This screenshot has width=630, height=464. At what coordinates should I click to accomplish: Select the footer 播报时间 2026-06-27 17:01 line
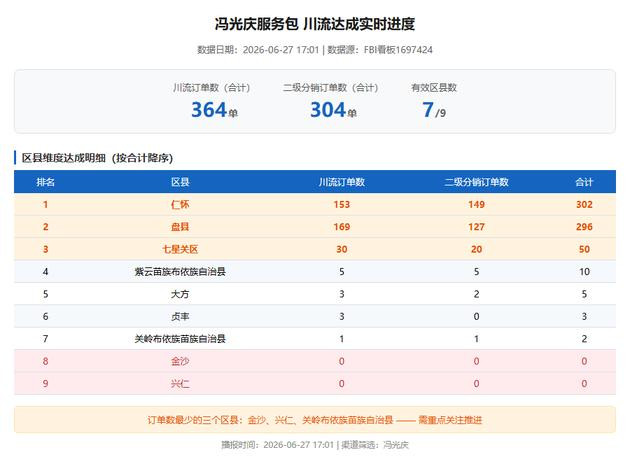(x=315, y=445)
